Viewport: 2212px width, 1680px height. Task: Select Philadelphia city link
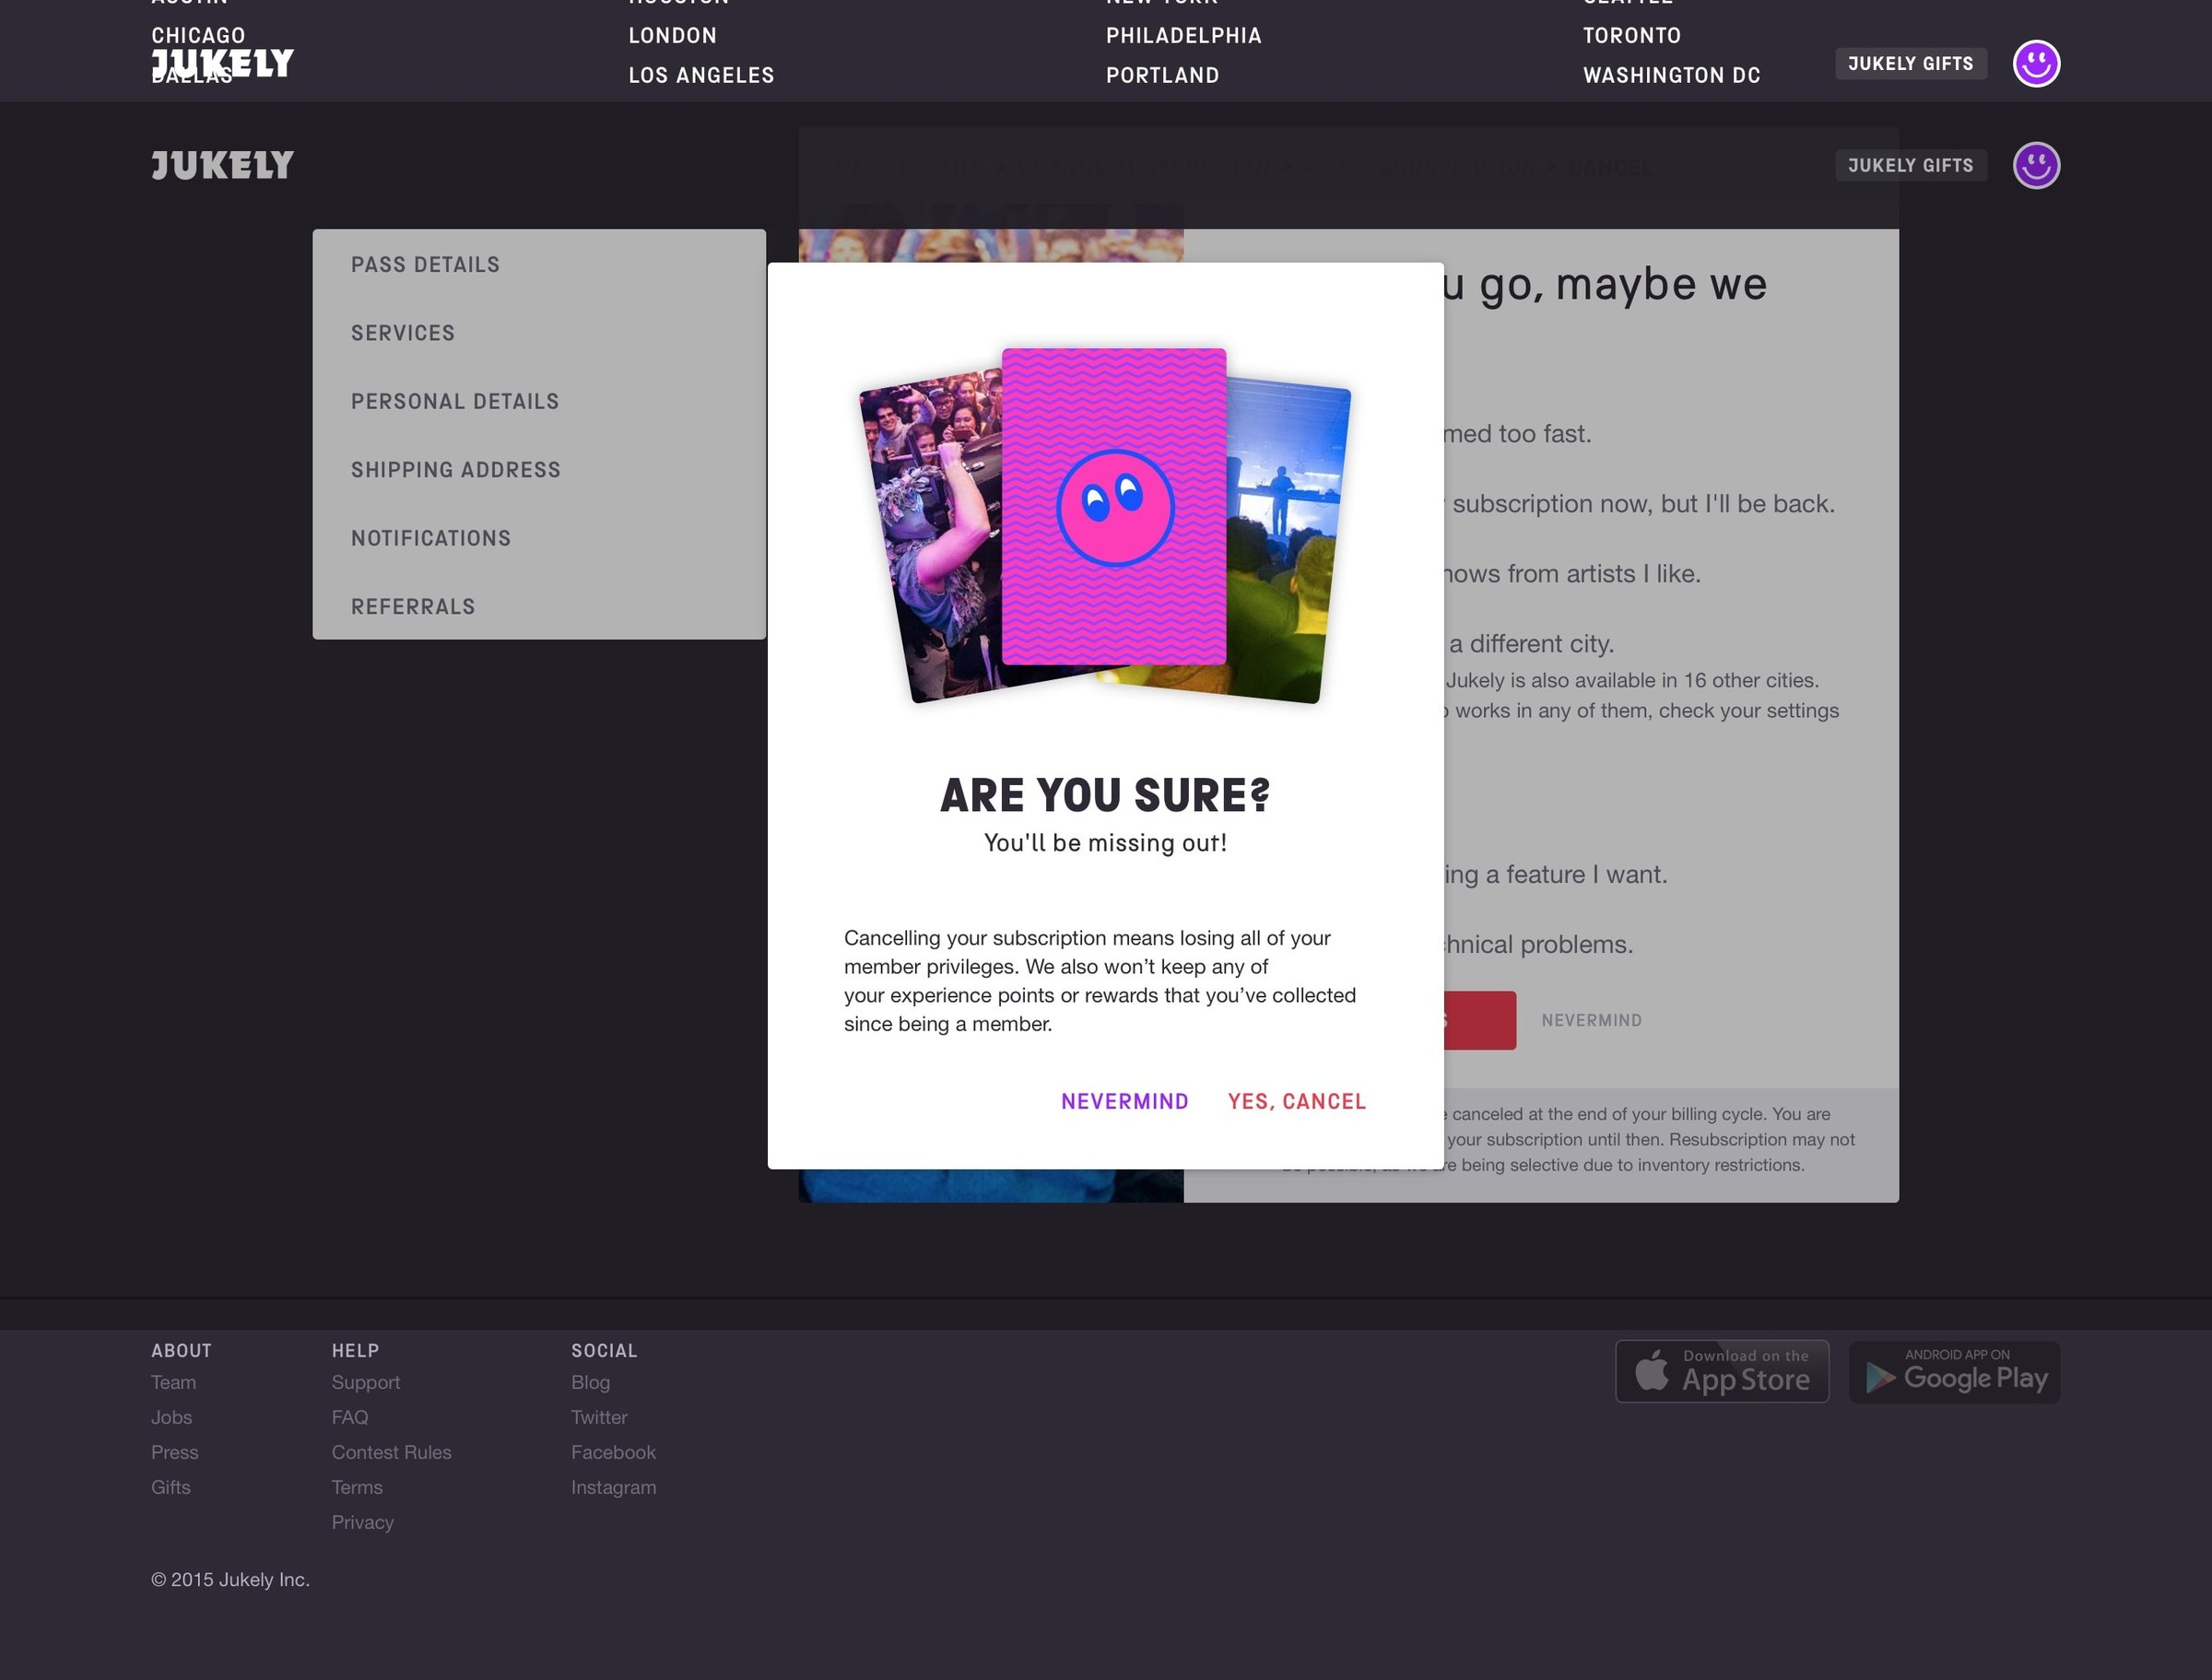coord(1183,35)
